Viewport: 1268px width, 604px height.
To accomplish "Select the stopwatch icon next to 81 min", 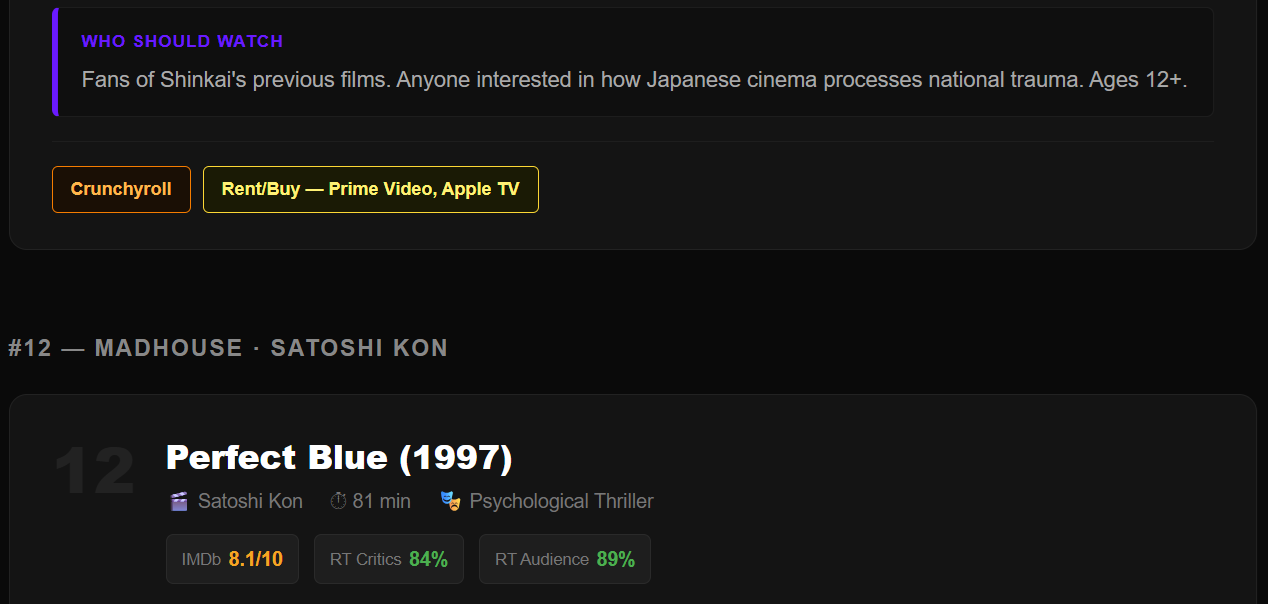I will click(x=336, y=501).
